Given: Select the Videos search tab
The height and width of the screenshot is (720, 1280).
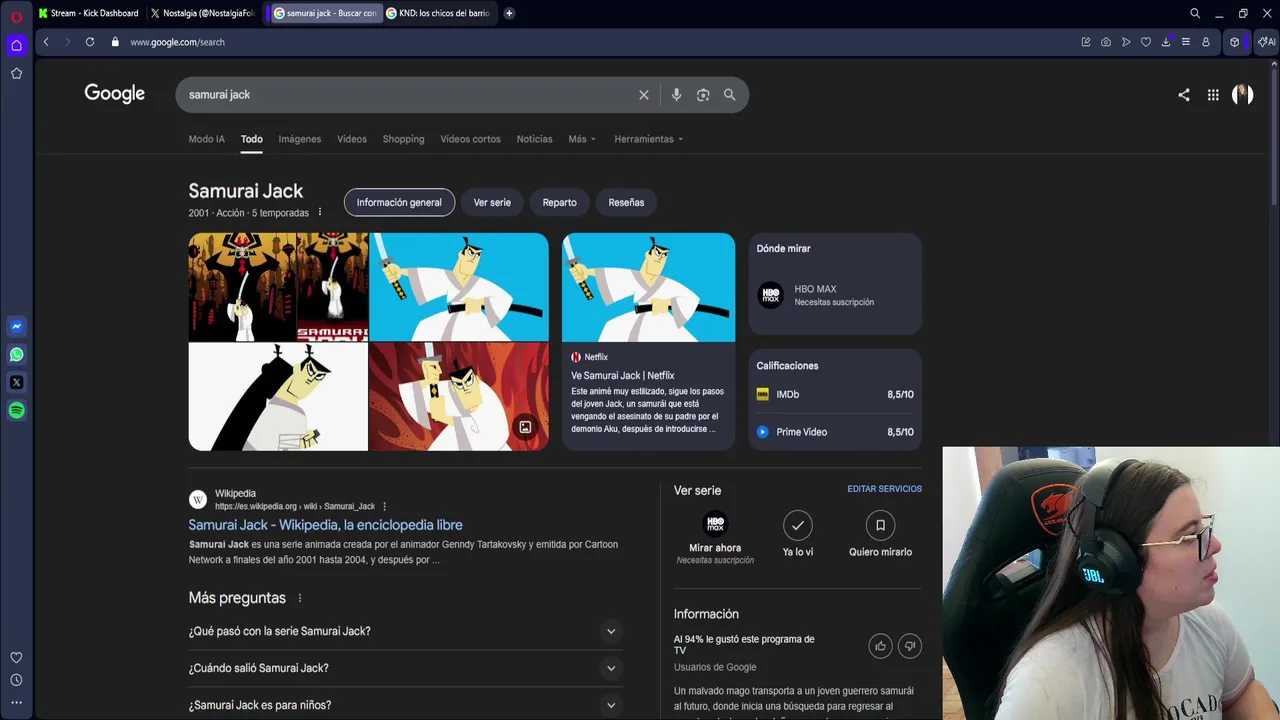Looking at the screenshot, I should (x=352, y=139).
